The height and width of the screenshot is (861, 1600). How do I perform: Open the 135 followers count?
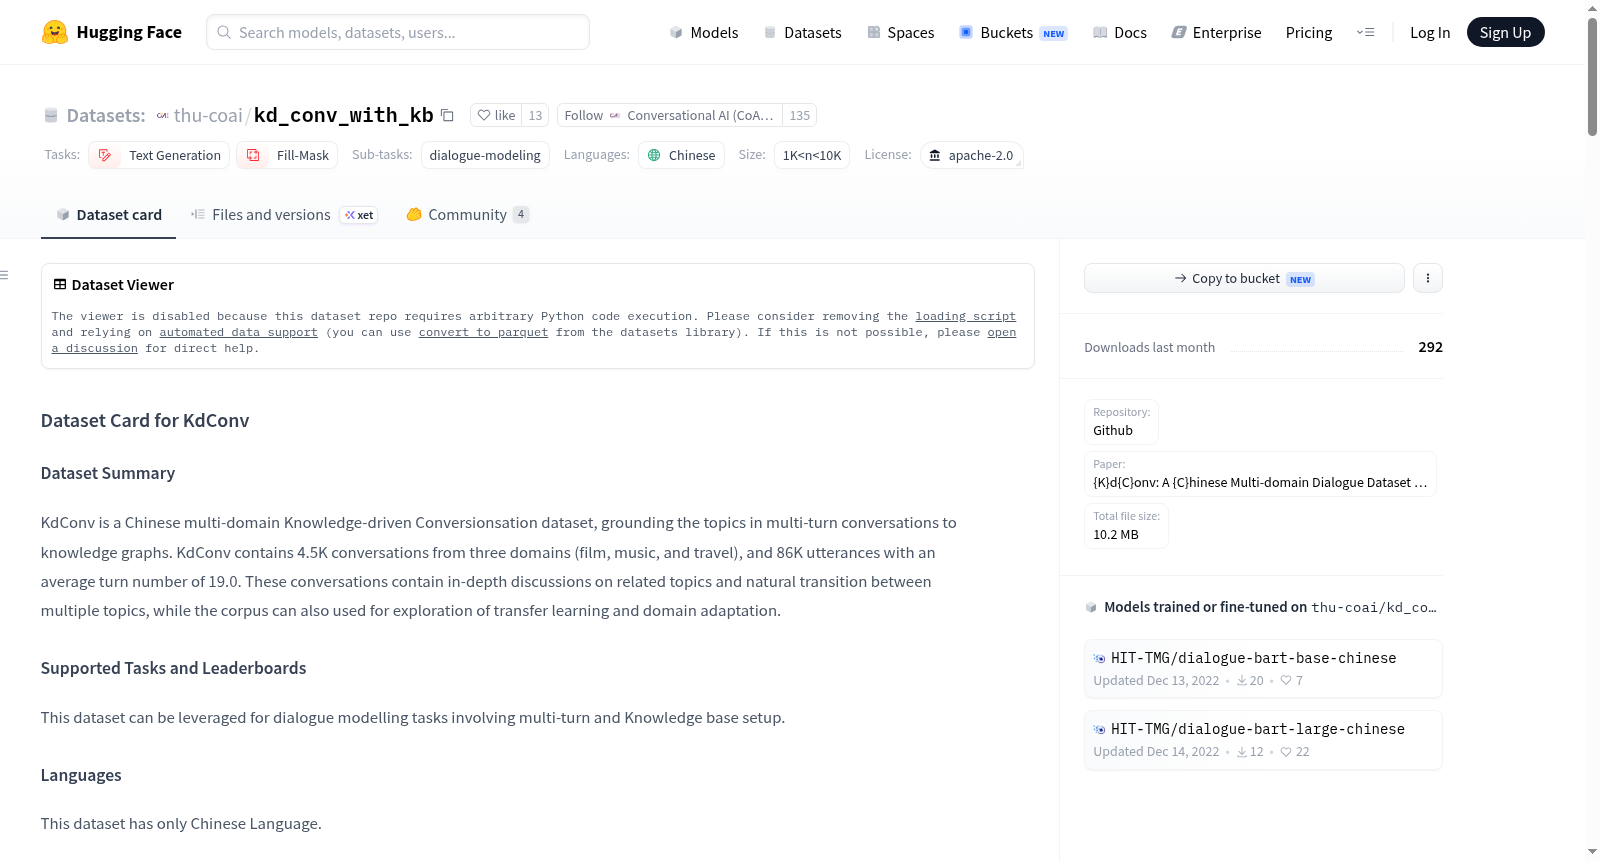point(799,115)
